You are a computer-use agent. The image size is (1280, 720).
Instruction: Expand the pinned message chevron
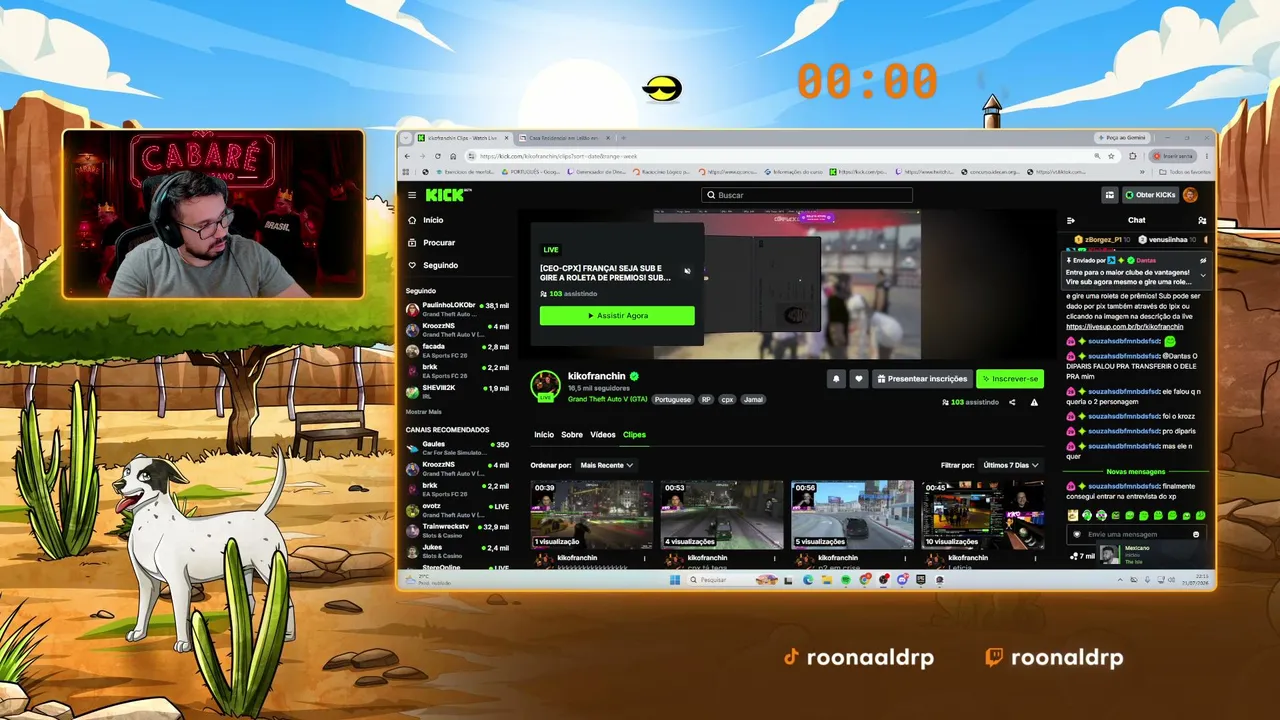[1203, 275]
